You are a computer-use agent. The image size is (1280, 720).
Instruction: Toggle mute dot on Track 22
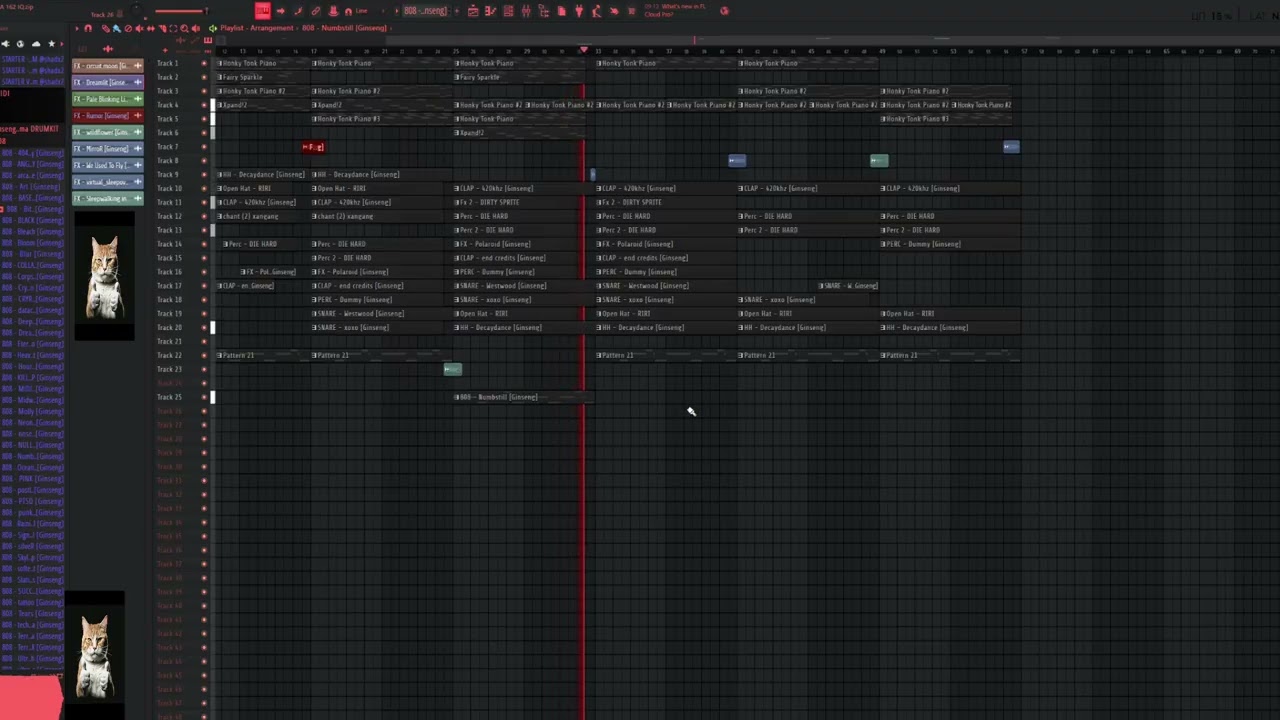click(204, 355)
